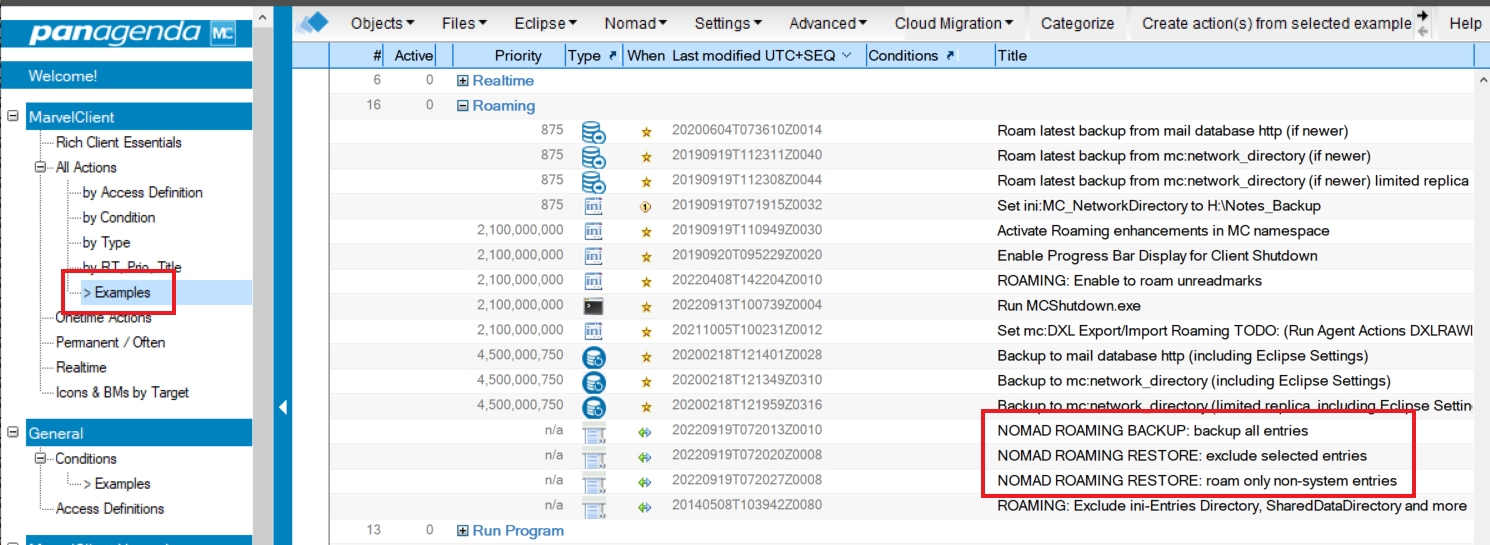This screenshot has width=1490, height=545.
Task: Click ini icon of Set ini:MC_NetworkDirectory row
Action: (593, 206)
